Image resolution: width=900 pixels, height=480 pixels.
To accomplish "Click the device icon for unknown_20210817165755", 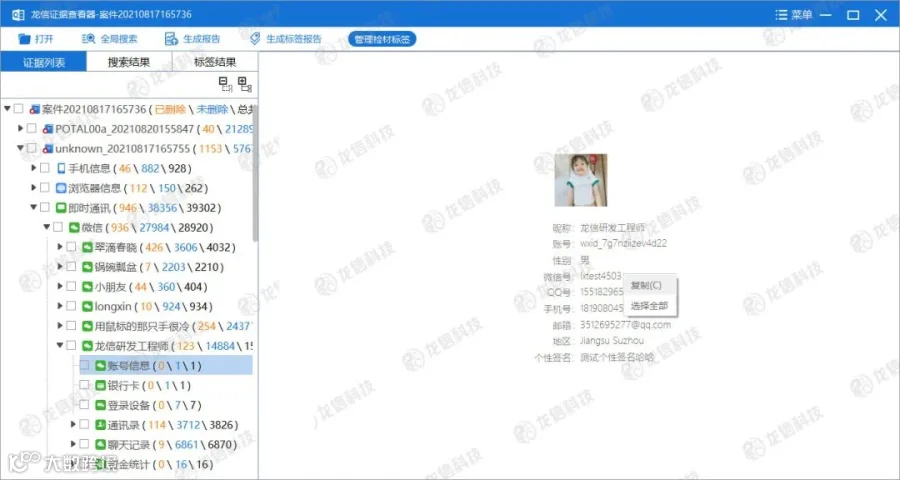I will [48, 149].
